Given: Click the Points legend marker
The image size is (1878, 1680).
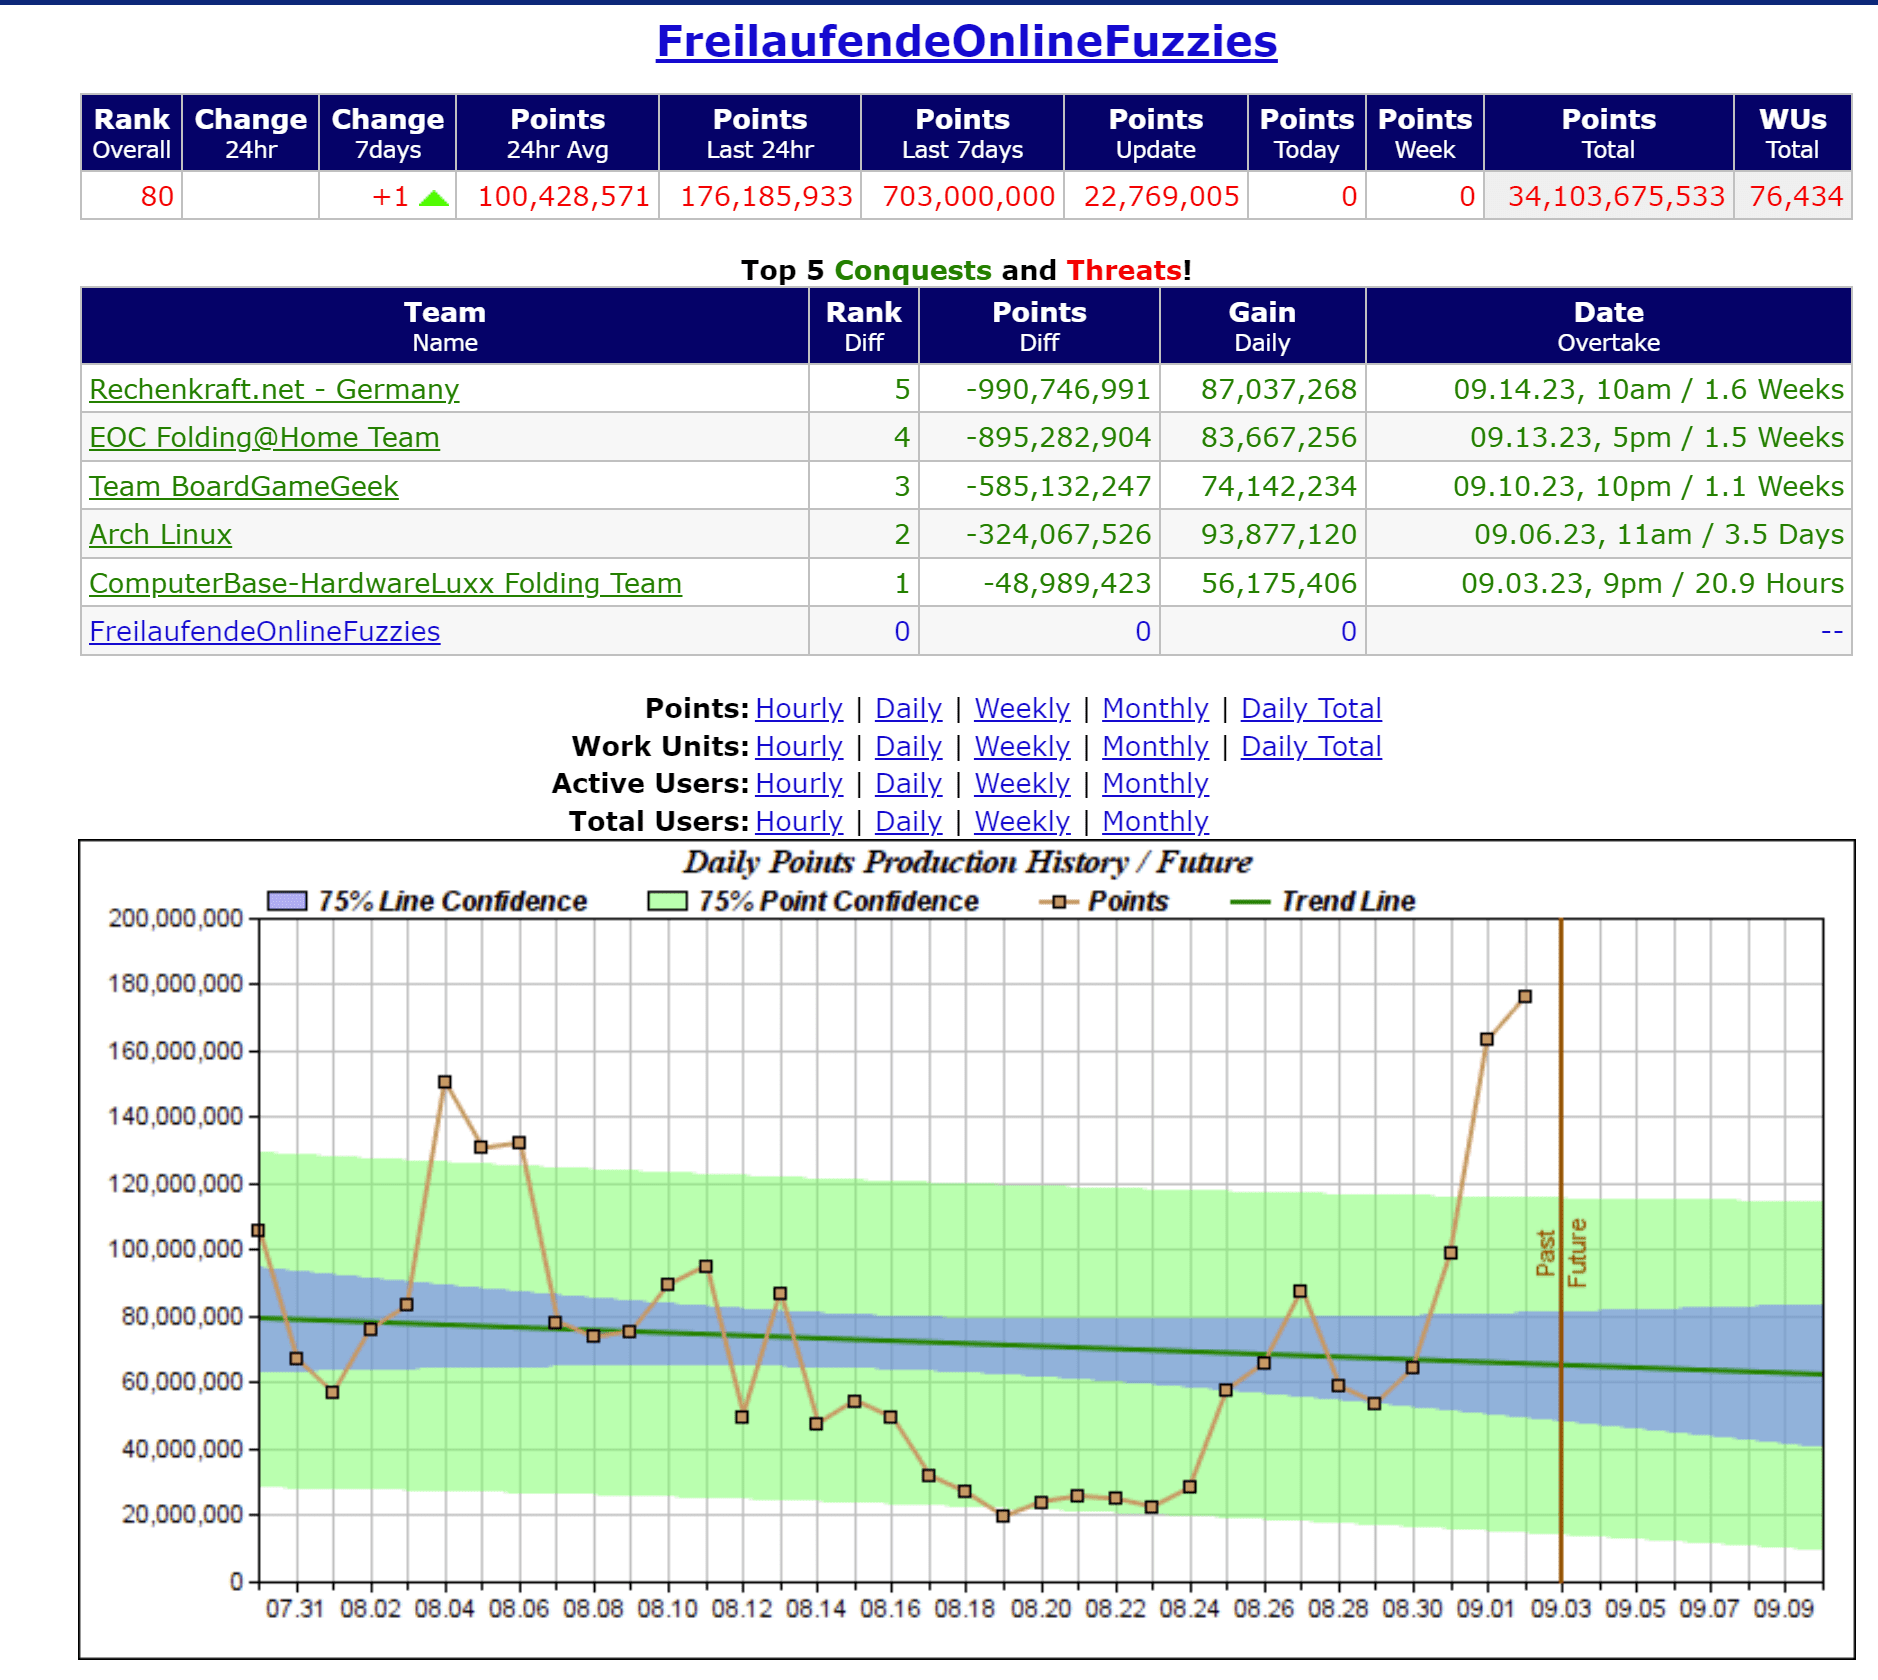Looking at the screenshot, I should pos(1059,902).
